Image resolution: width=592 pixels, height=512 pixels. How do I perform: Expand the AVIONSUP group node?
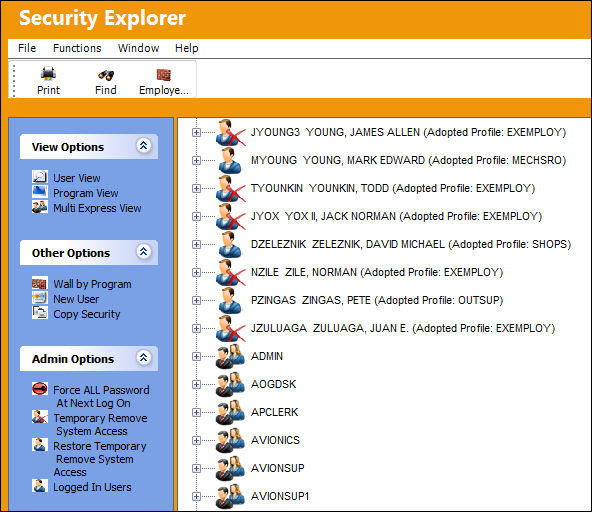click(196, 468)
